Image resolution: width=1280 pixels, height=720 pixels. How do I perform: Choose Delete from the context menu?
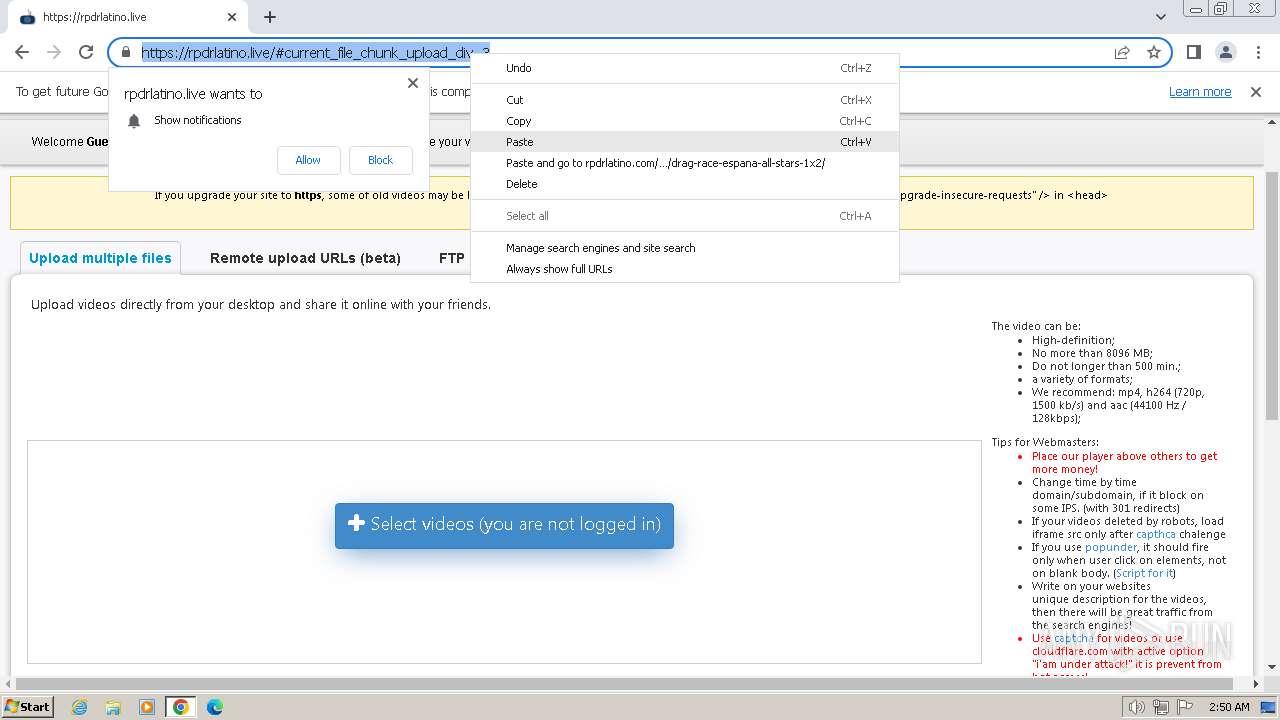(x=685, y=184)
